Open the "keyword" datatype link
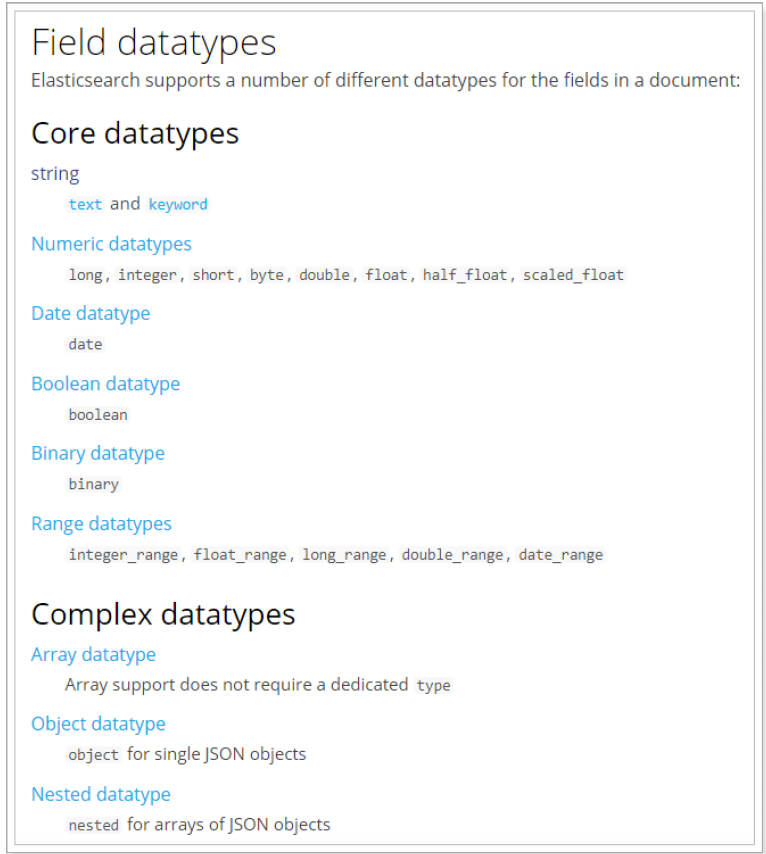This screenshot has height=854, width=766. tap(178, 204)
